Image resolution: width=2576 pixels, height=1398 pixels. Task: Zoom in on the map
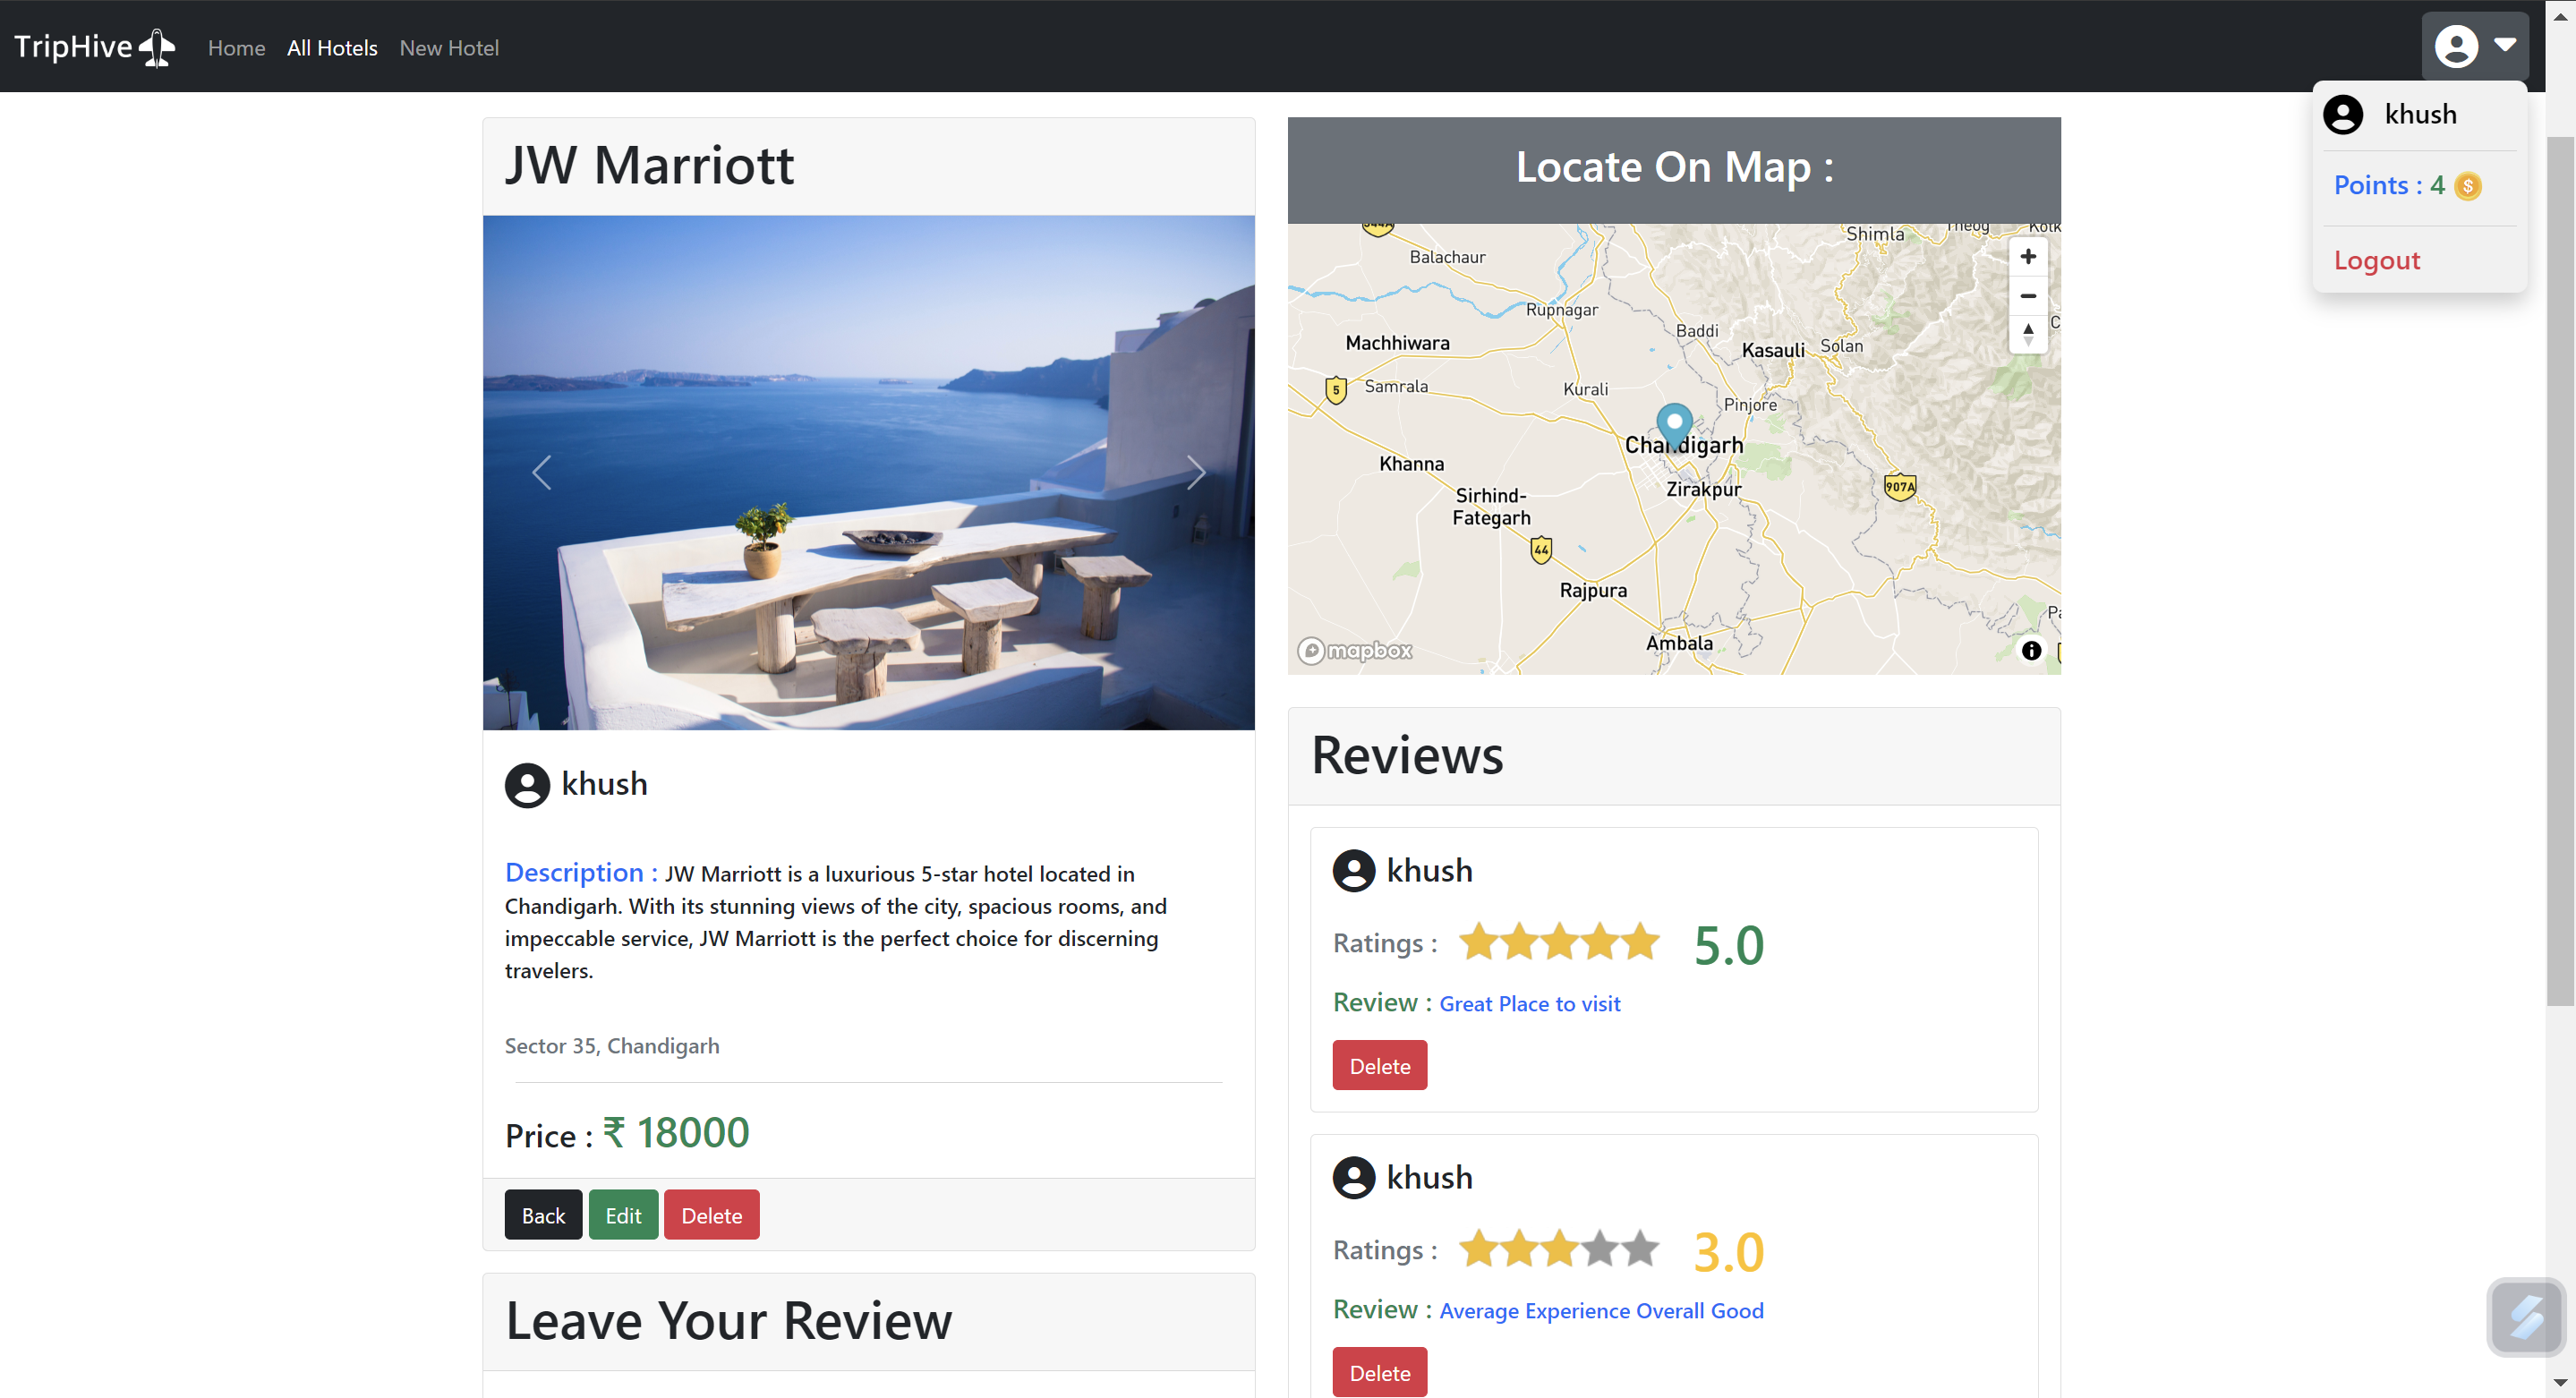pos(2027,257)
